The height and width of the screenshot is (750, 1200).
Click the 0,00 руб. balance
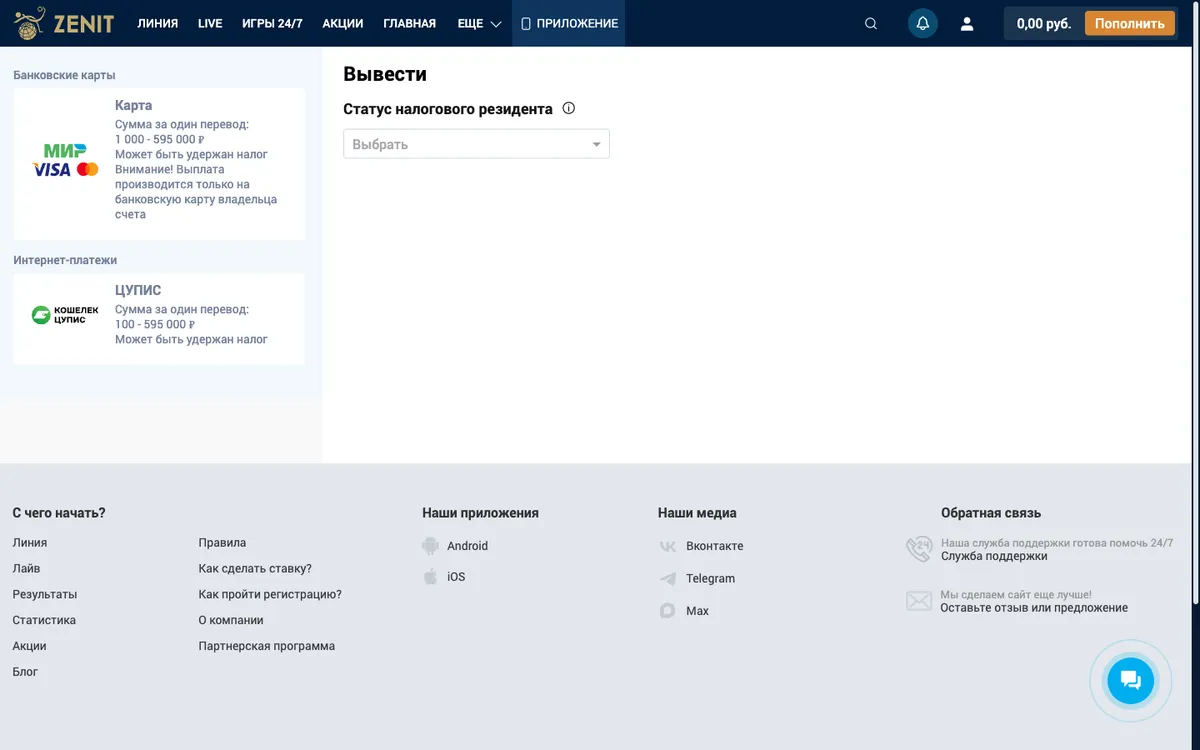1044,24
